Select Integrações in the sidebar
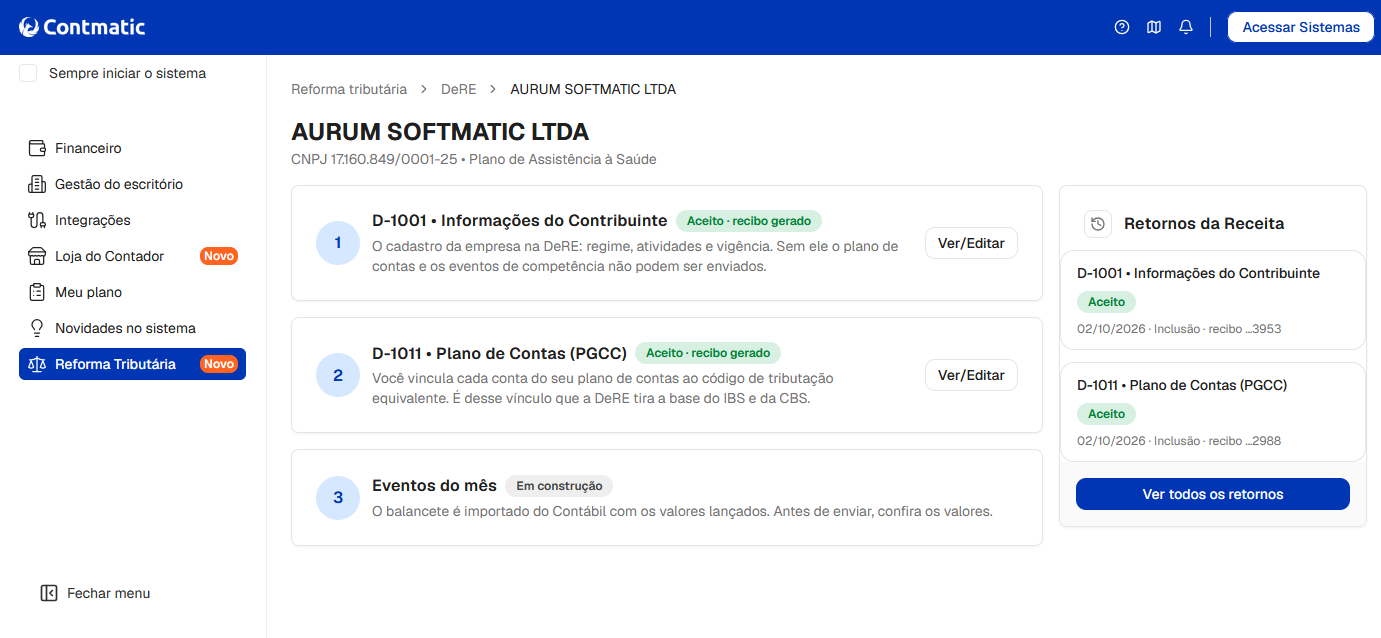This screenshot has width=1381, height=638. tap(132, 220)
